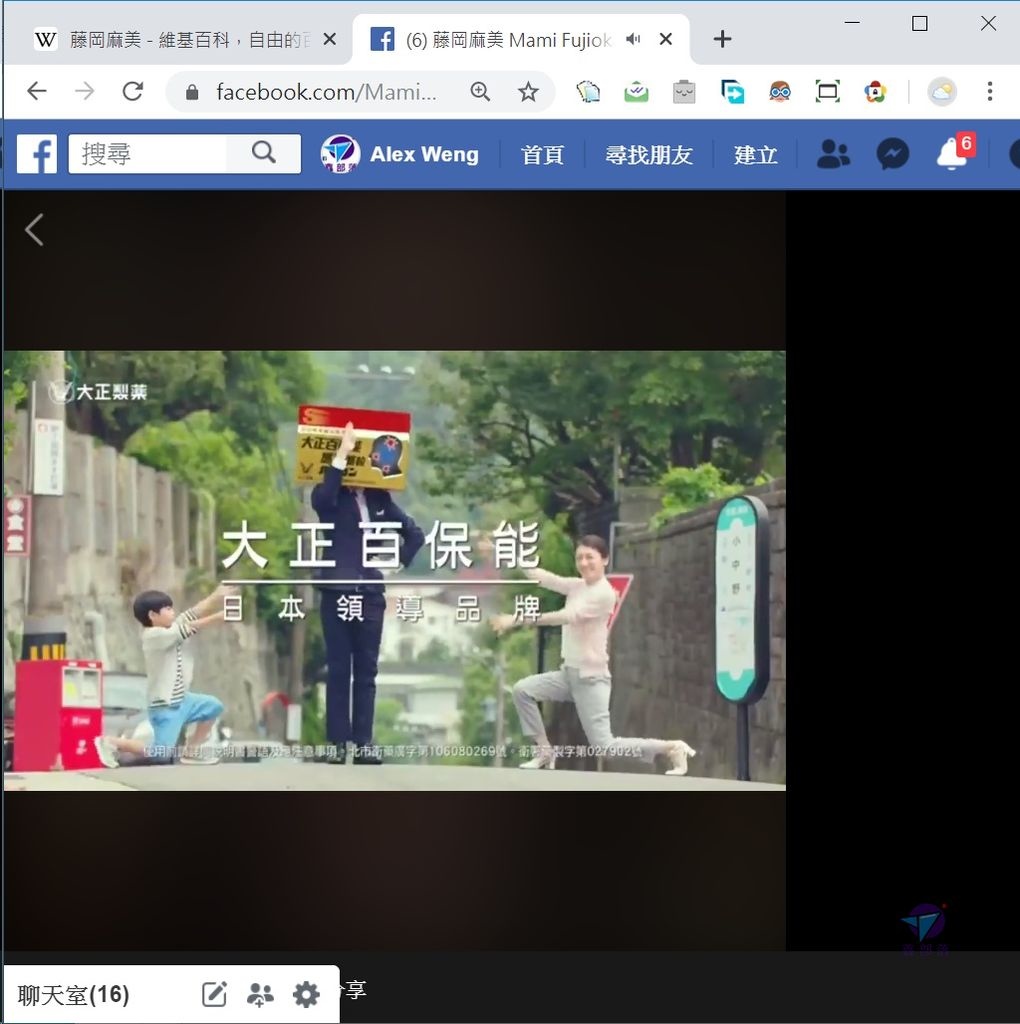The height and width of the screenshot is (1024, 1020).
Task: Maximize the browser window
Action: (x=919, y=24)
